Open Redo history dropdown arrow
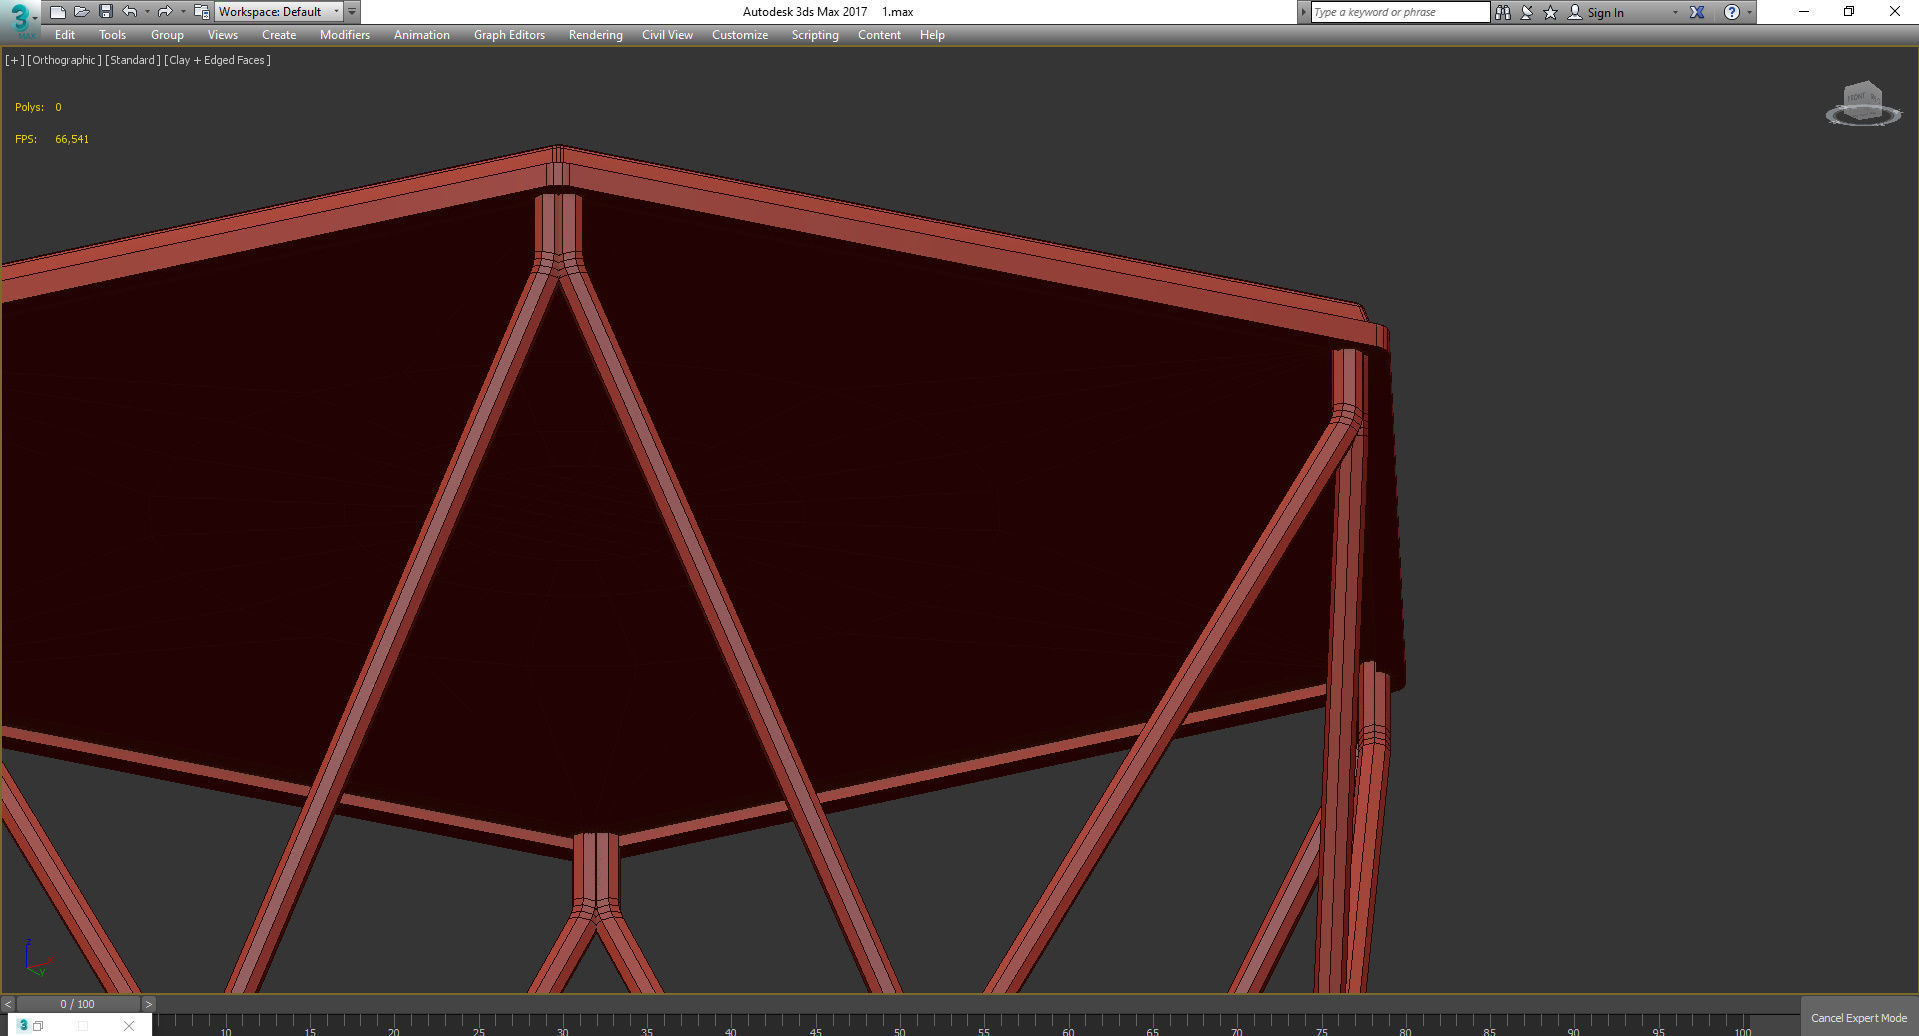 182,12
